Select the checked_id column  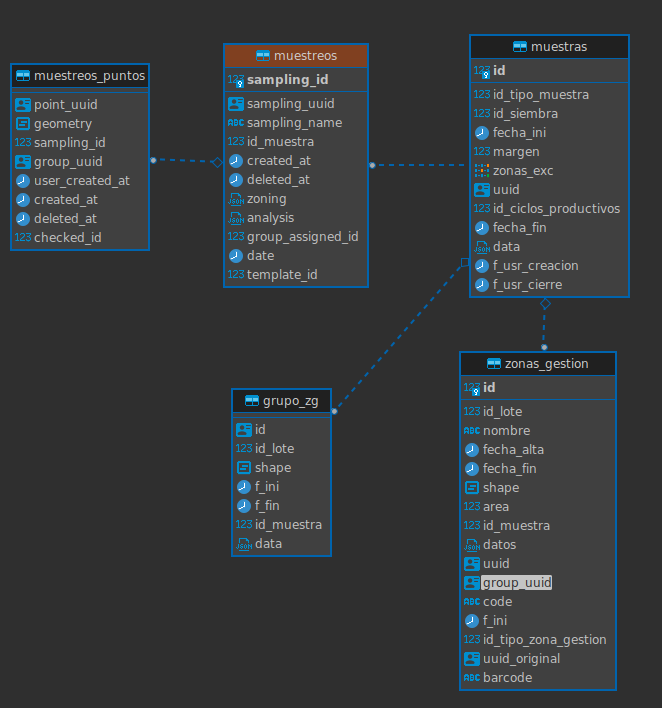tap(68, 238)
